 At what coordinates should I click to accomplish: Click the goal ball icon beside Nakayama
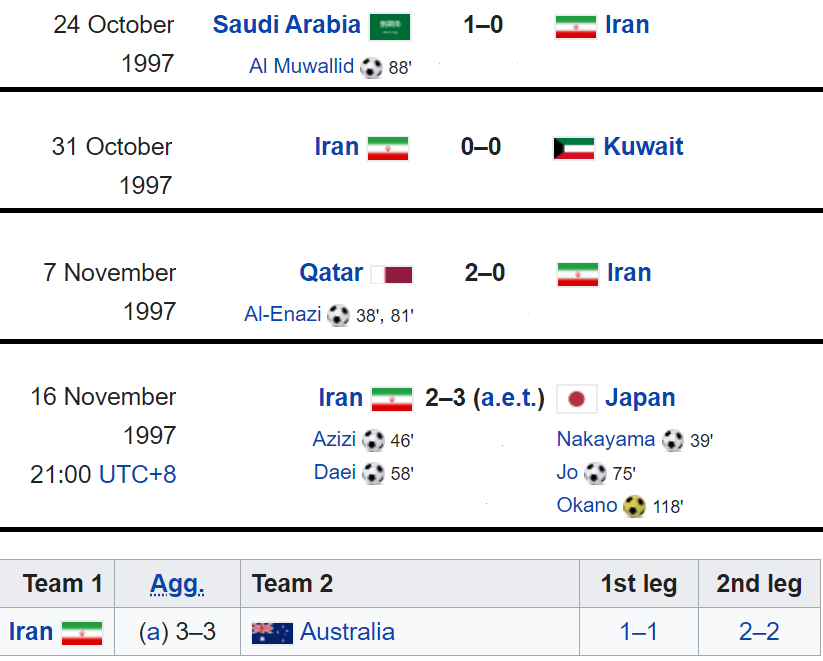[672, 440]
